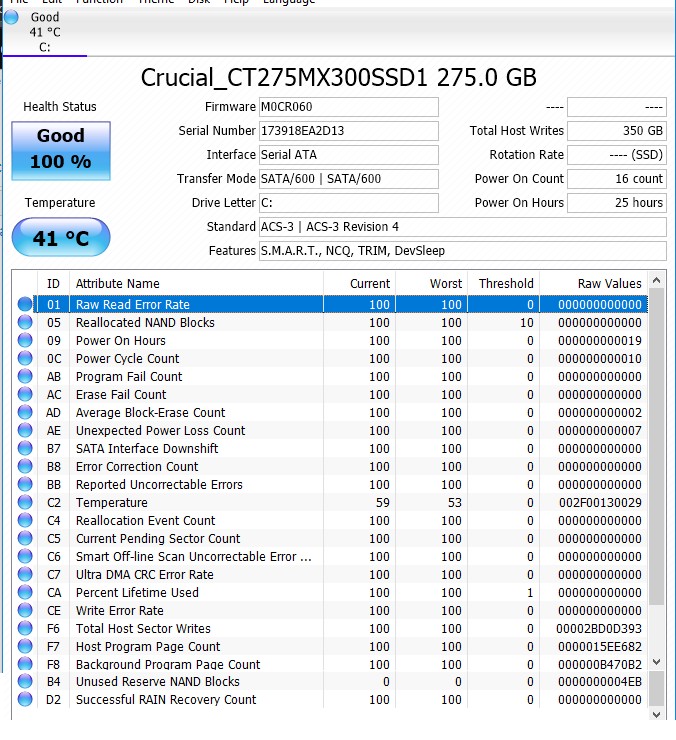Click the scroll up arrow of attribute list

point(656,281)
